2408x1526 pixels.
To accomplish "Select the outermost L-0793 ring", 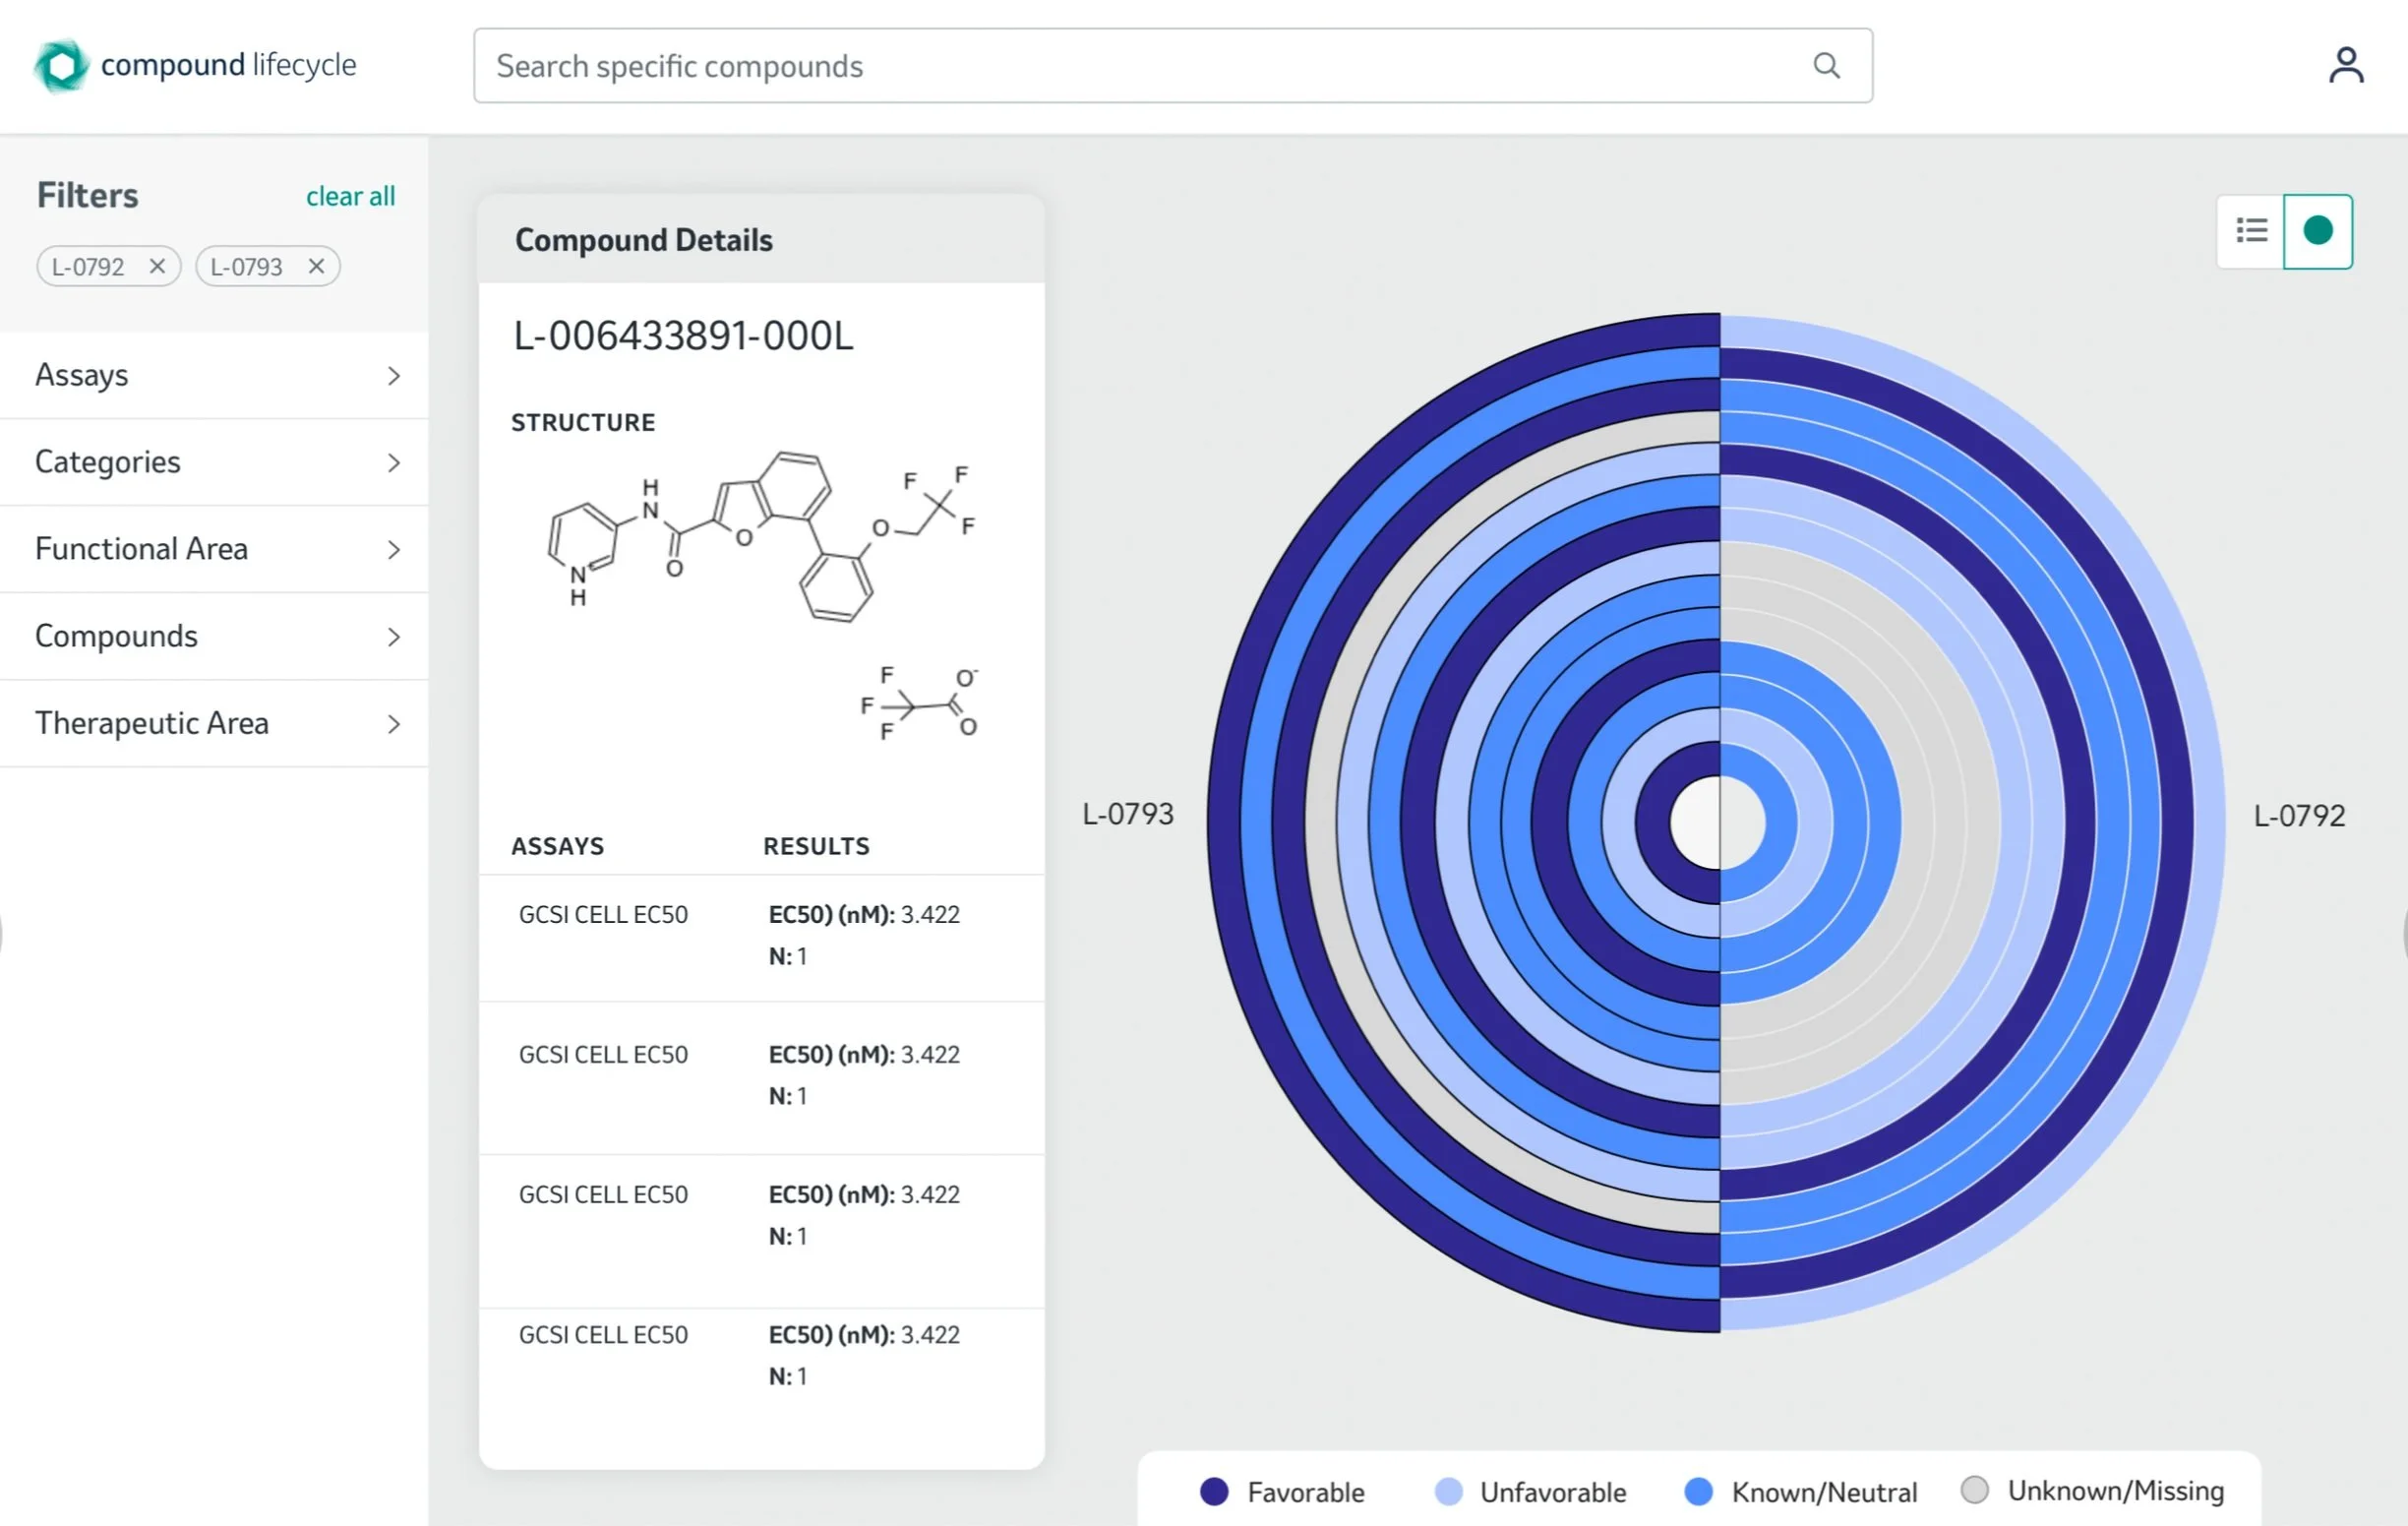I will pyautogui.click(x=1224, y=822).
